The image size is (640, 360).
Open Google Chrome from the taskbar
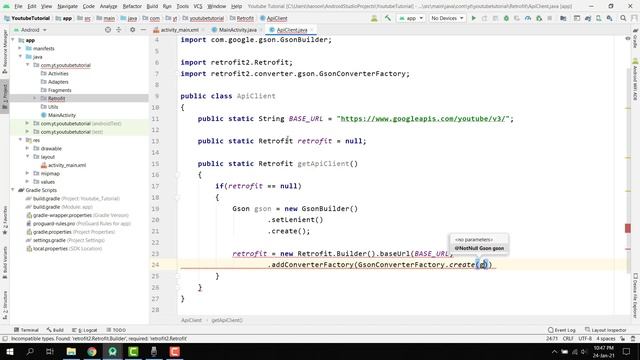pos(92,351)
